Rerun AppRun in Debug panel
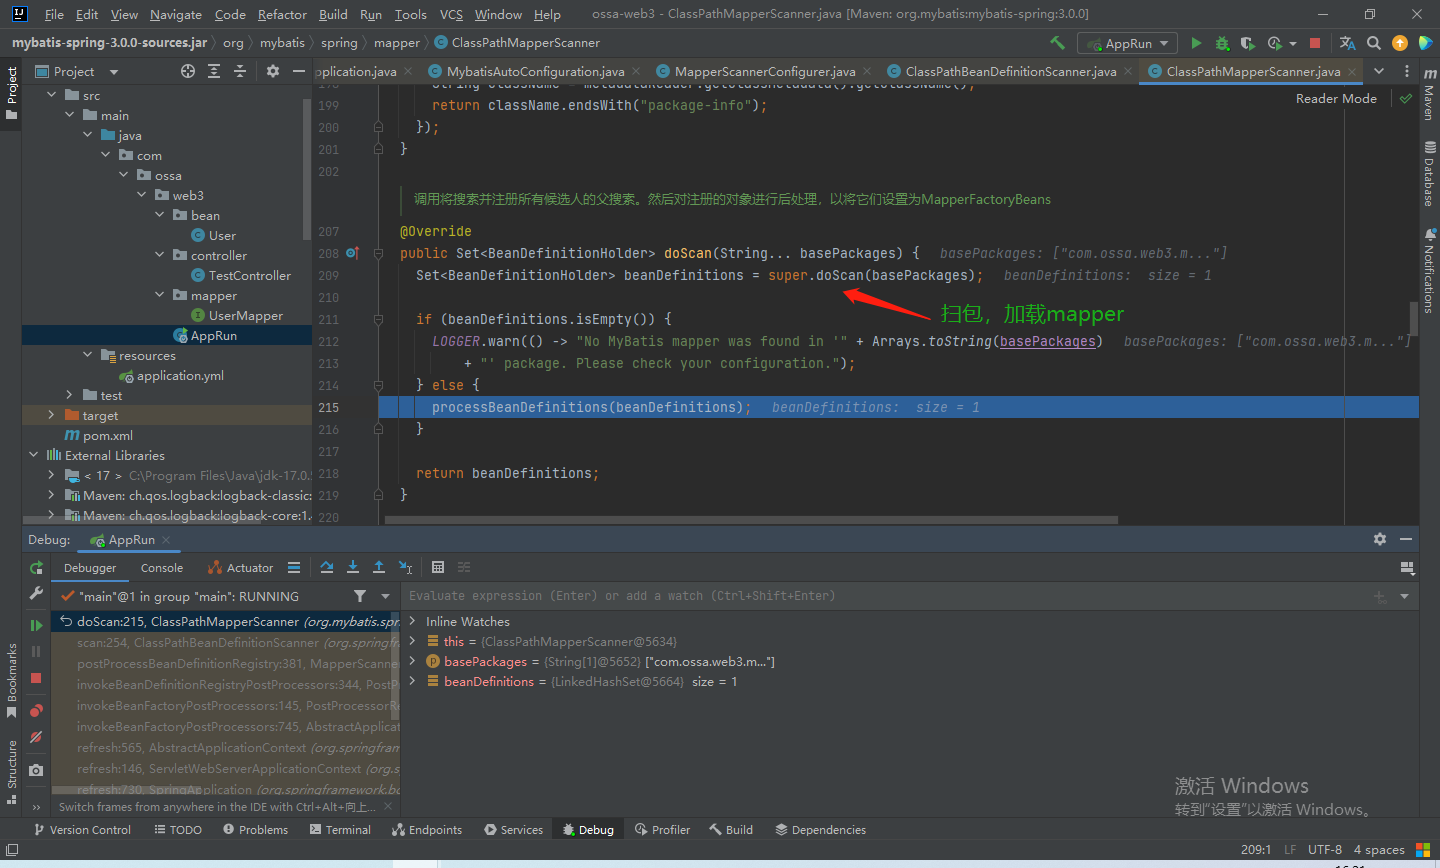Image resolution: width=1440 pixels, height=868 pixels. [36, 567]
